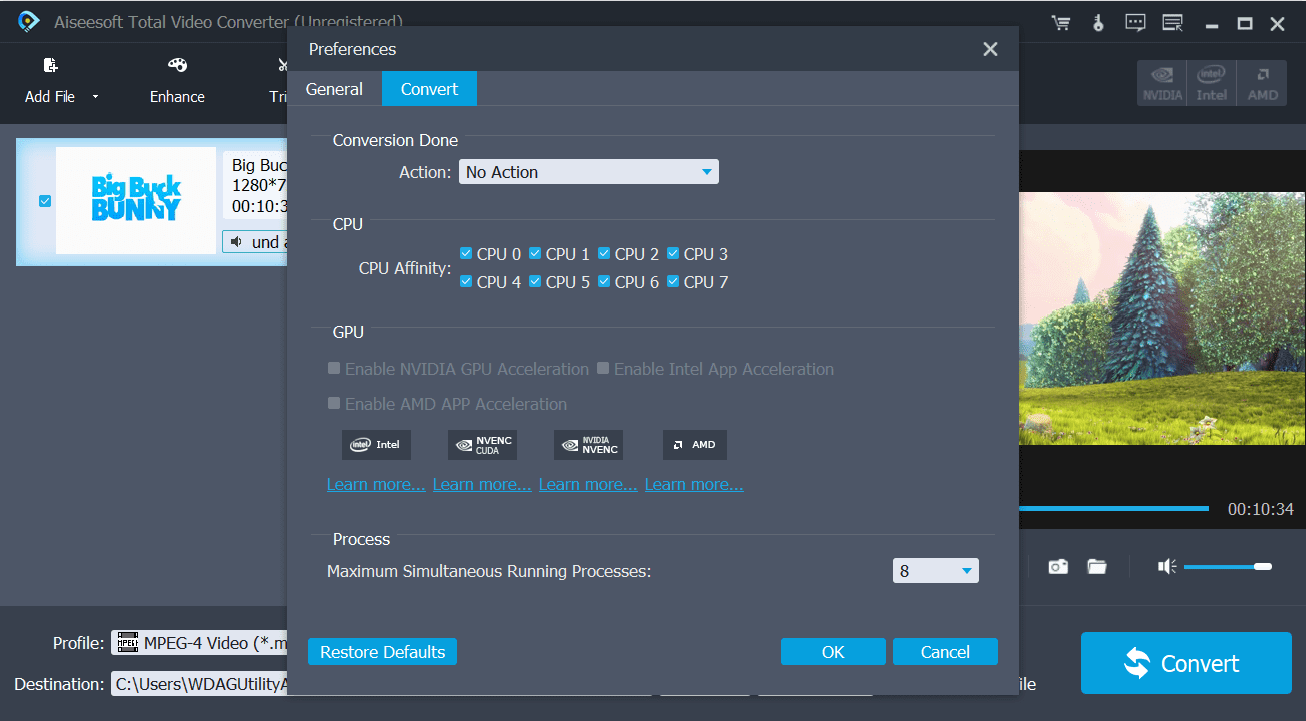Screen dimensions: 1306x721
Task: Click Cancel in Preferences dialog
Action: tap(945, 652)
